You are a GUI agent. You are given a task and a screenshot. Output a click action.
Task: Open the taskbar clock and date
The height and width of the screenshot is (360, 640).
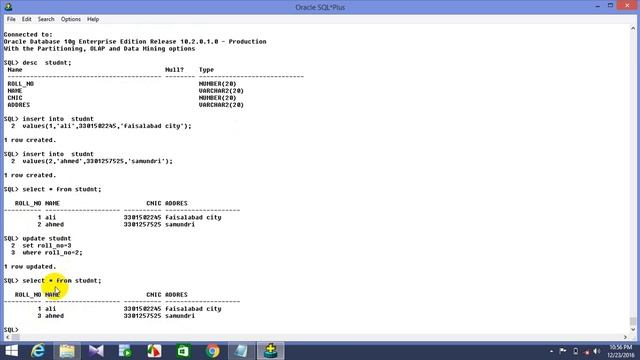(620, 351)
